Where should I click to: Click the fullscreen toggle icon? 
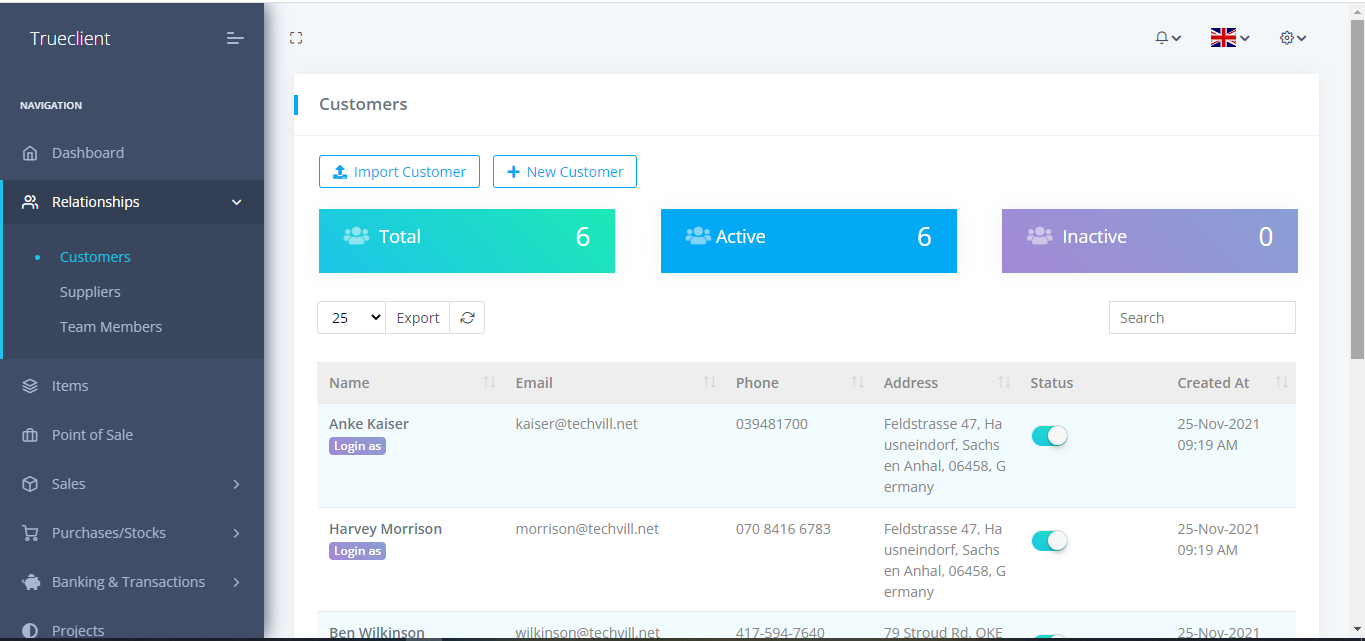pyautogui.click(x=296, y=38)
